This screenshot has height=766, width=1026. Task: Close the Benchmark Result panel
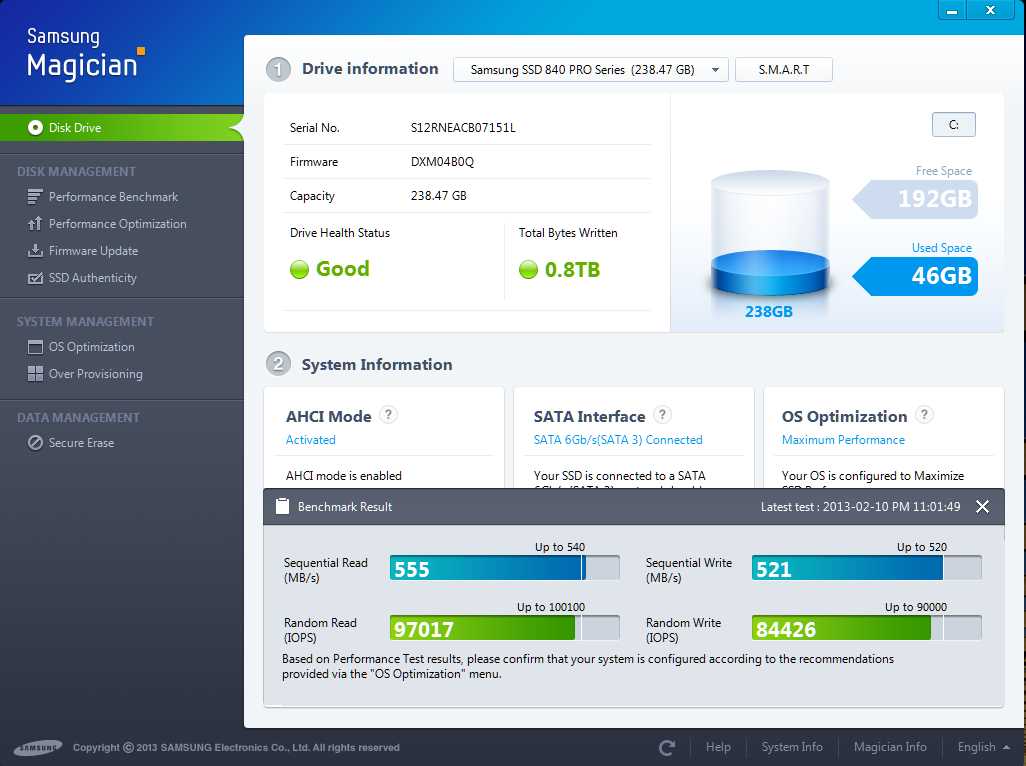coord(982,506)
